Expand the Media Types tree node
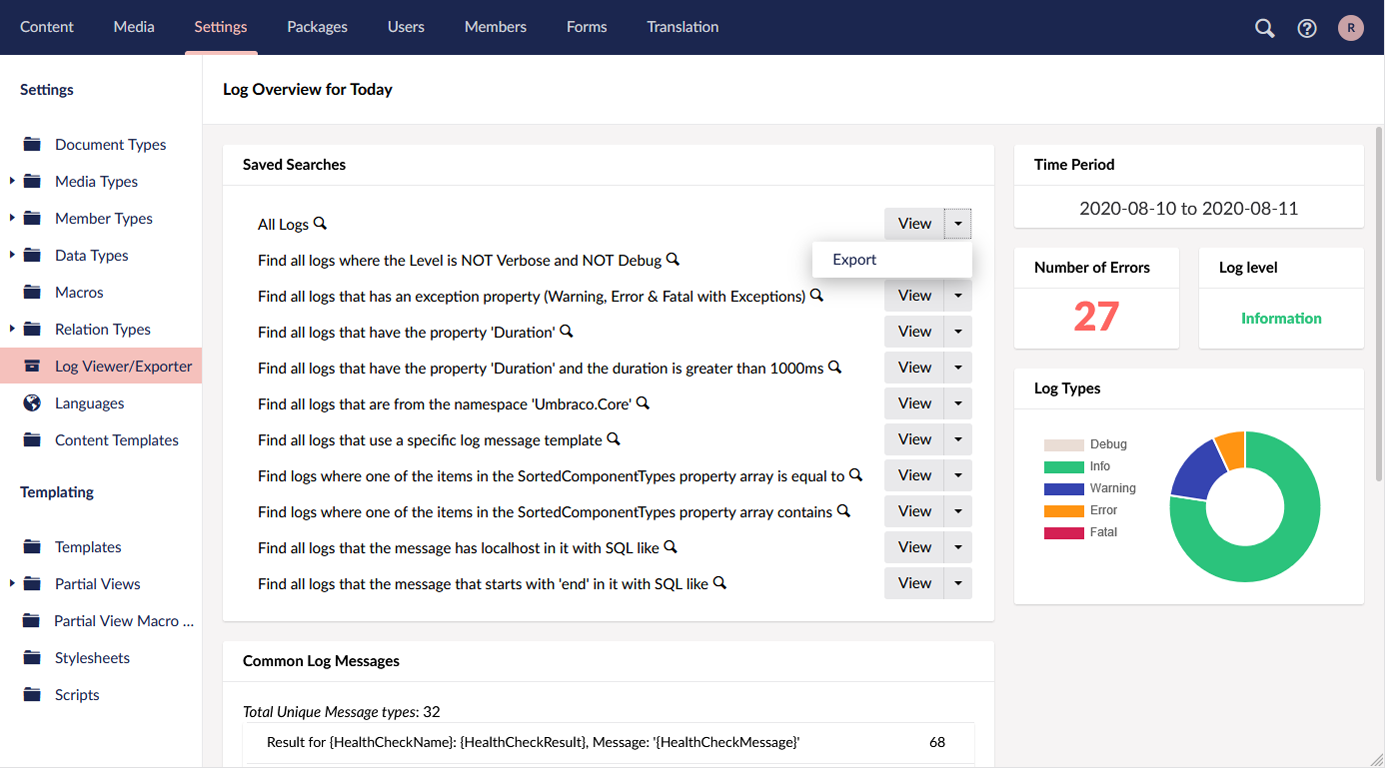The height and width of the screenshot is (768, 1385). point(12,181)
